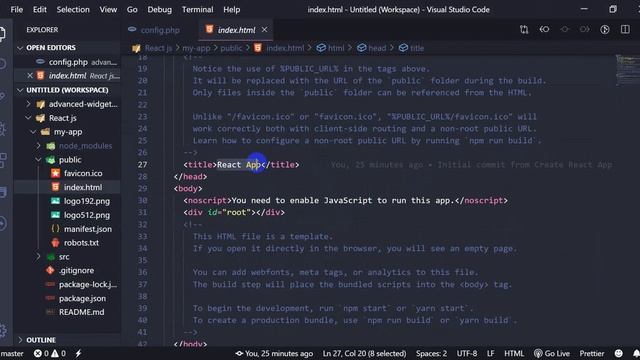Open config.php in open editors list
Screen dimensions: 640x360
[68, 62]
